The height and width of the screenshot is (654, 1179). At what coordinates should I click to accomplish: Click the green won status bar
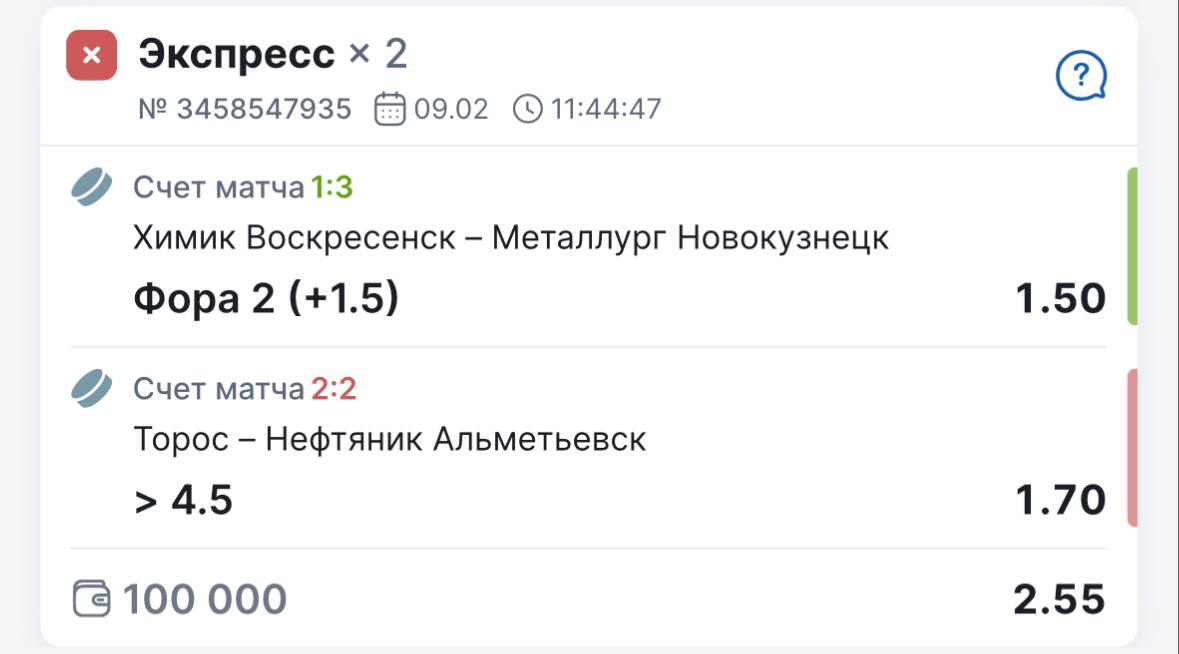click(x=1132, y=246)
